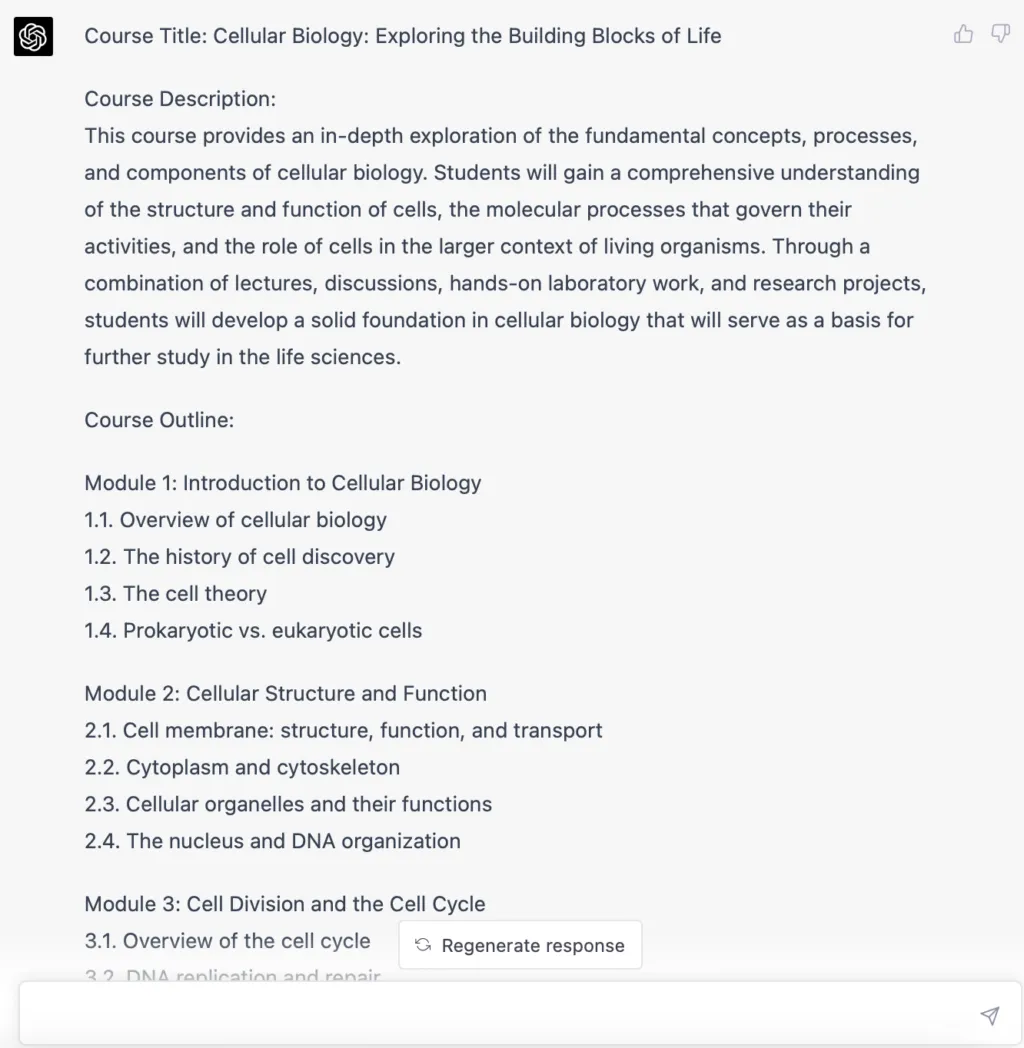Focus the message input field
Image resolution: width=1024 pixels, height=1048 pixels.
pos(495,1013)
